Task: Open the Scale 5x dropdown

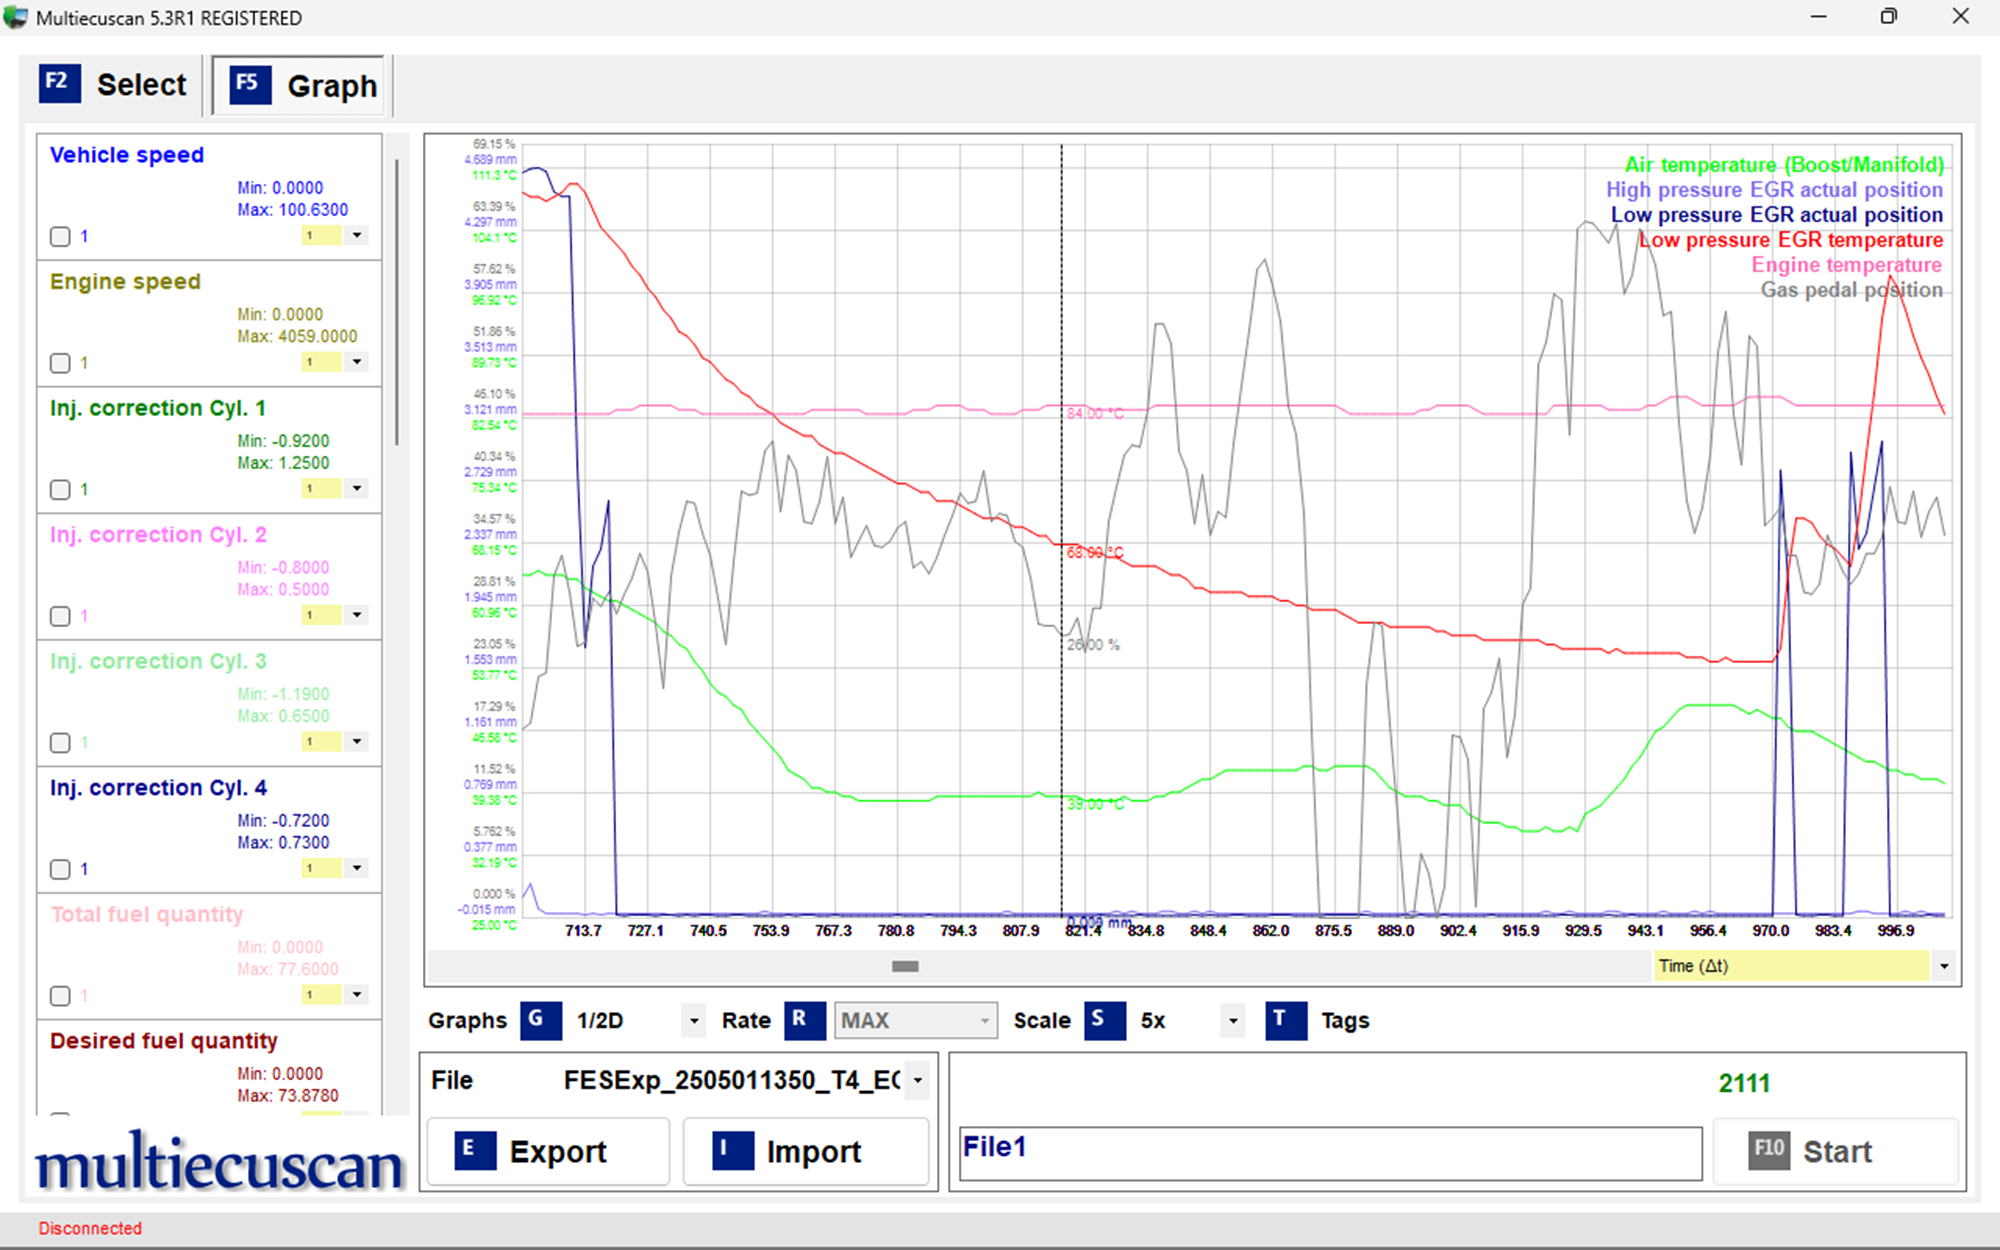Action: tap(1233, 1021)
